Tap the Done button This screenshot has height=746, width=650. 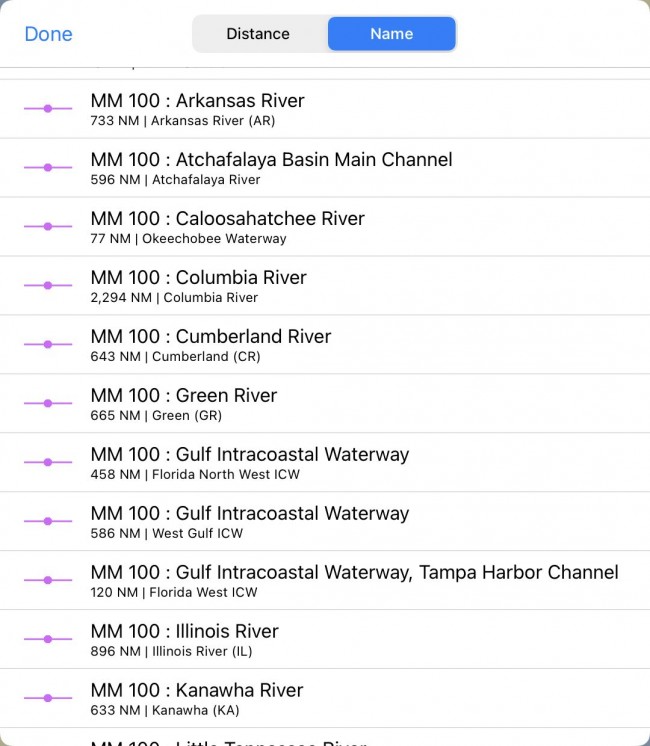[48, 34]
